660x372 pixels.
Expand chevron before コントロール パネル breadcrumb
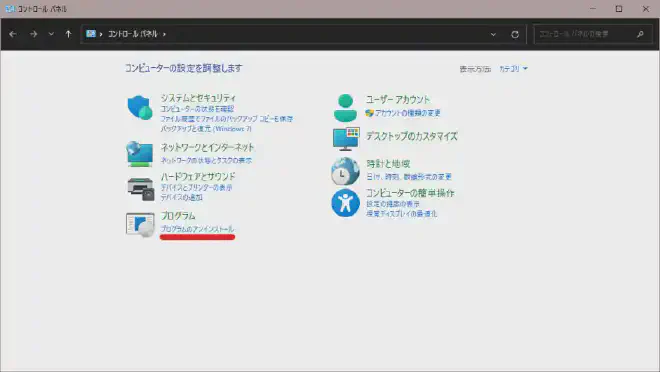point(101,34)
